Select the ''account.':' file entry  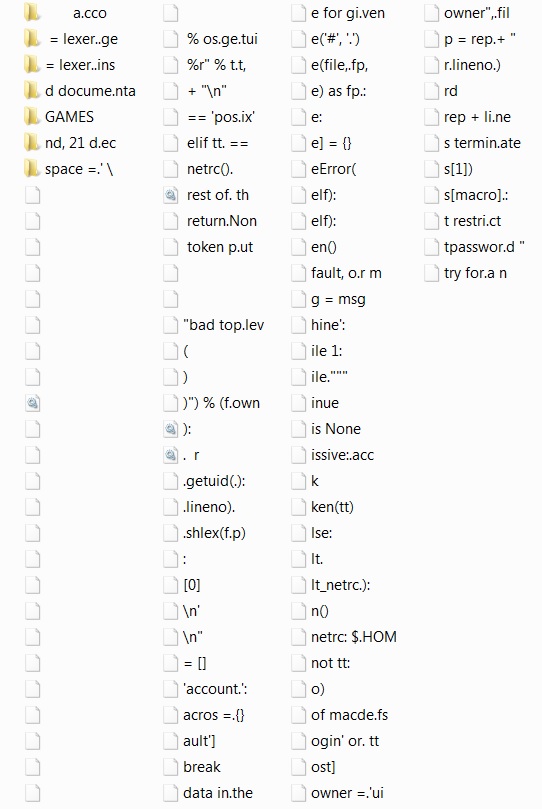(x=215, y=689)
